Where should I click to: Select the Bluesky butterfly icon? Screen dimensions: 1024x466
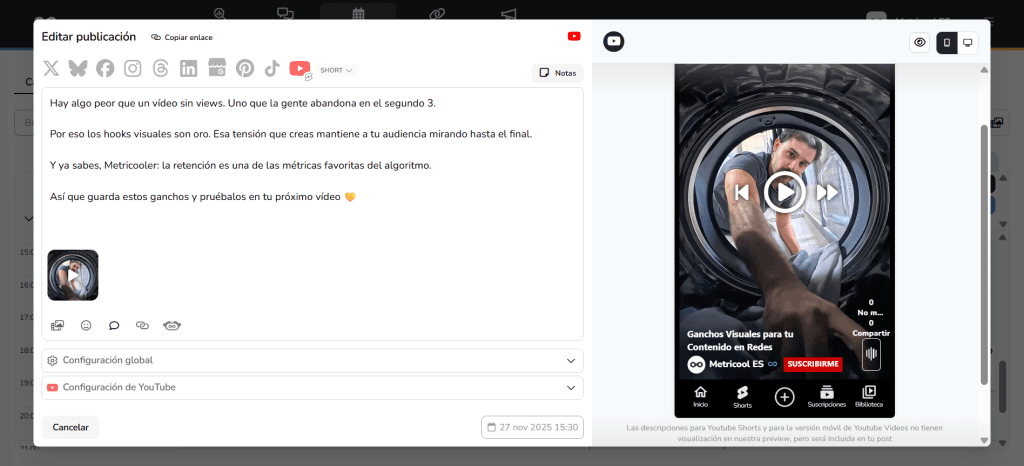pos(78,69)
